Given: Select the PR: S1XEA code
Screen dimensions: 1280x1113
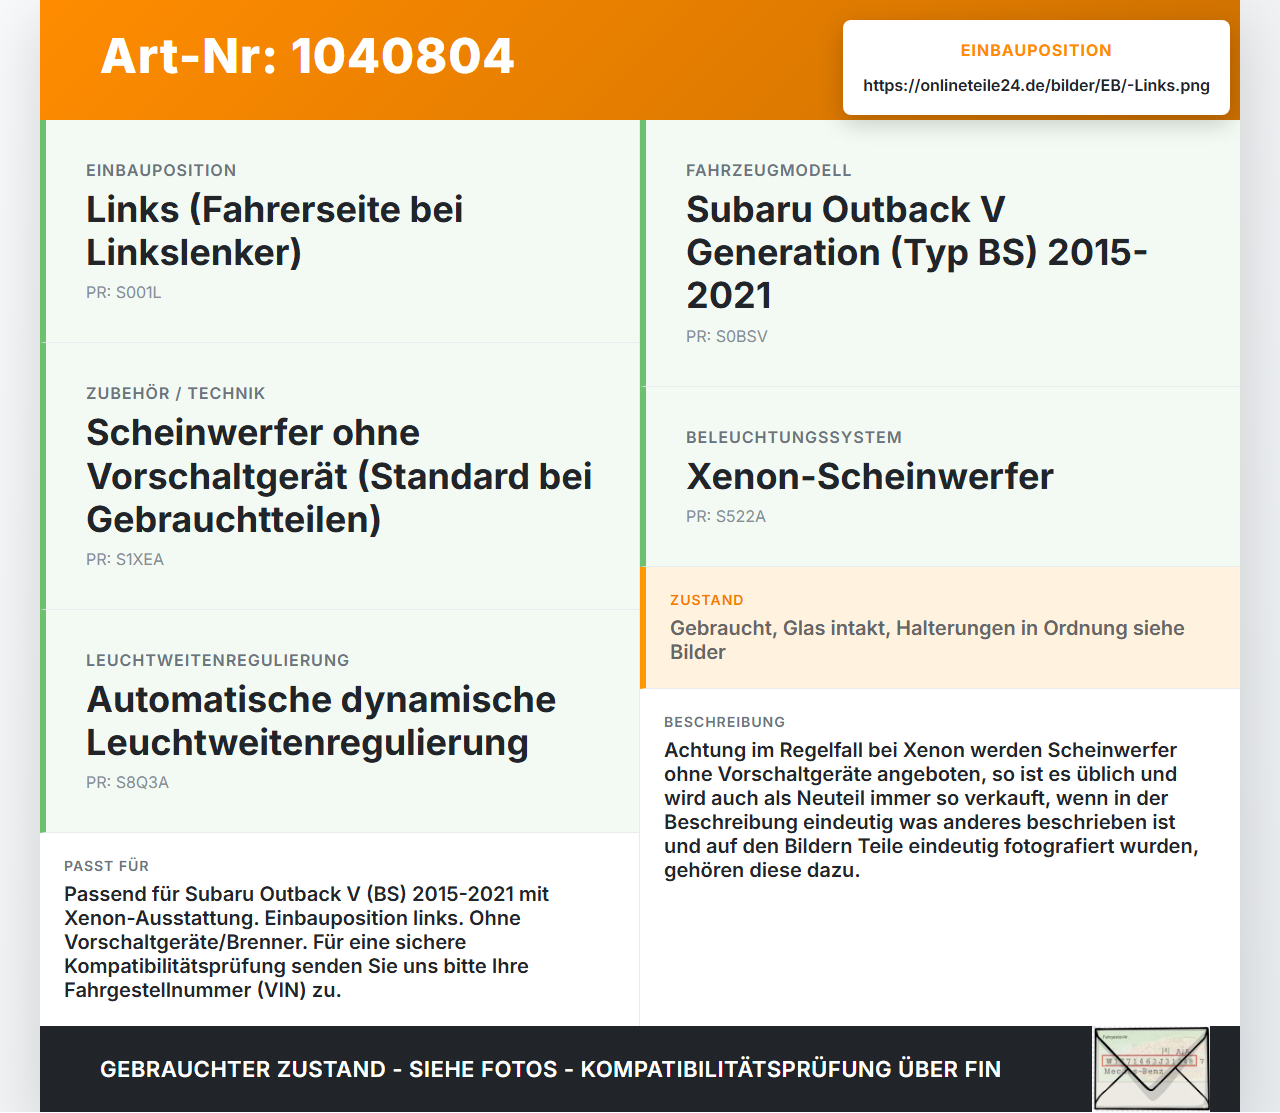Looking at the screenshot, I should click(125, 560).
